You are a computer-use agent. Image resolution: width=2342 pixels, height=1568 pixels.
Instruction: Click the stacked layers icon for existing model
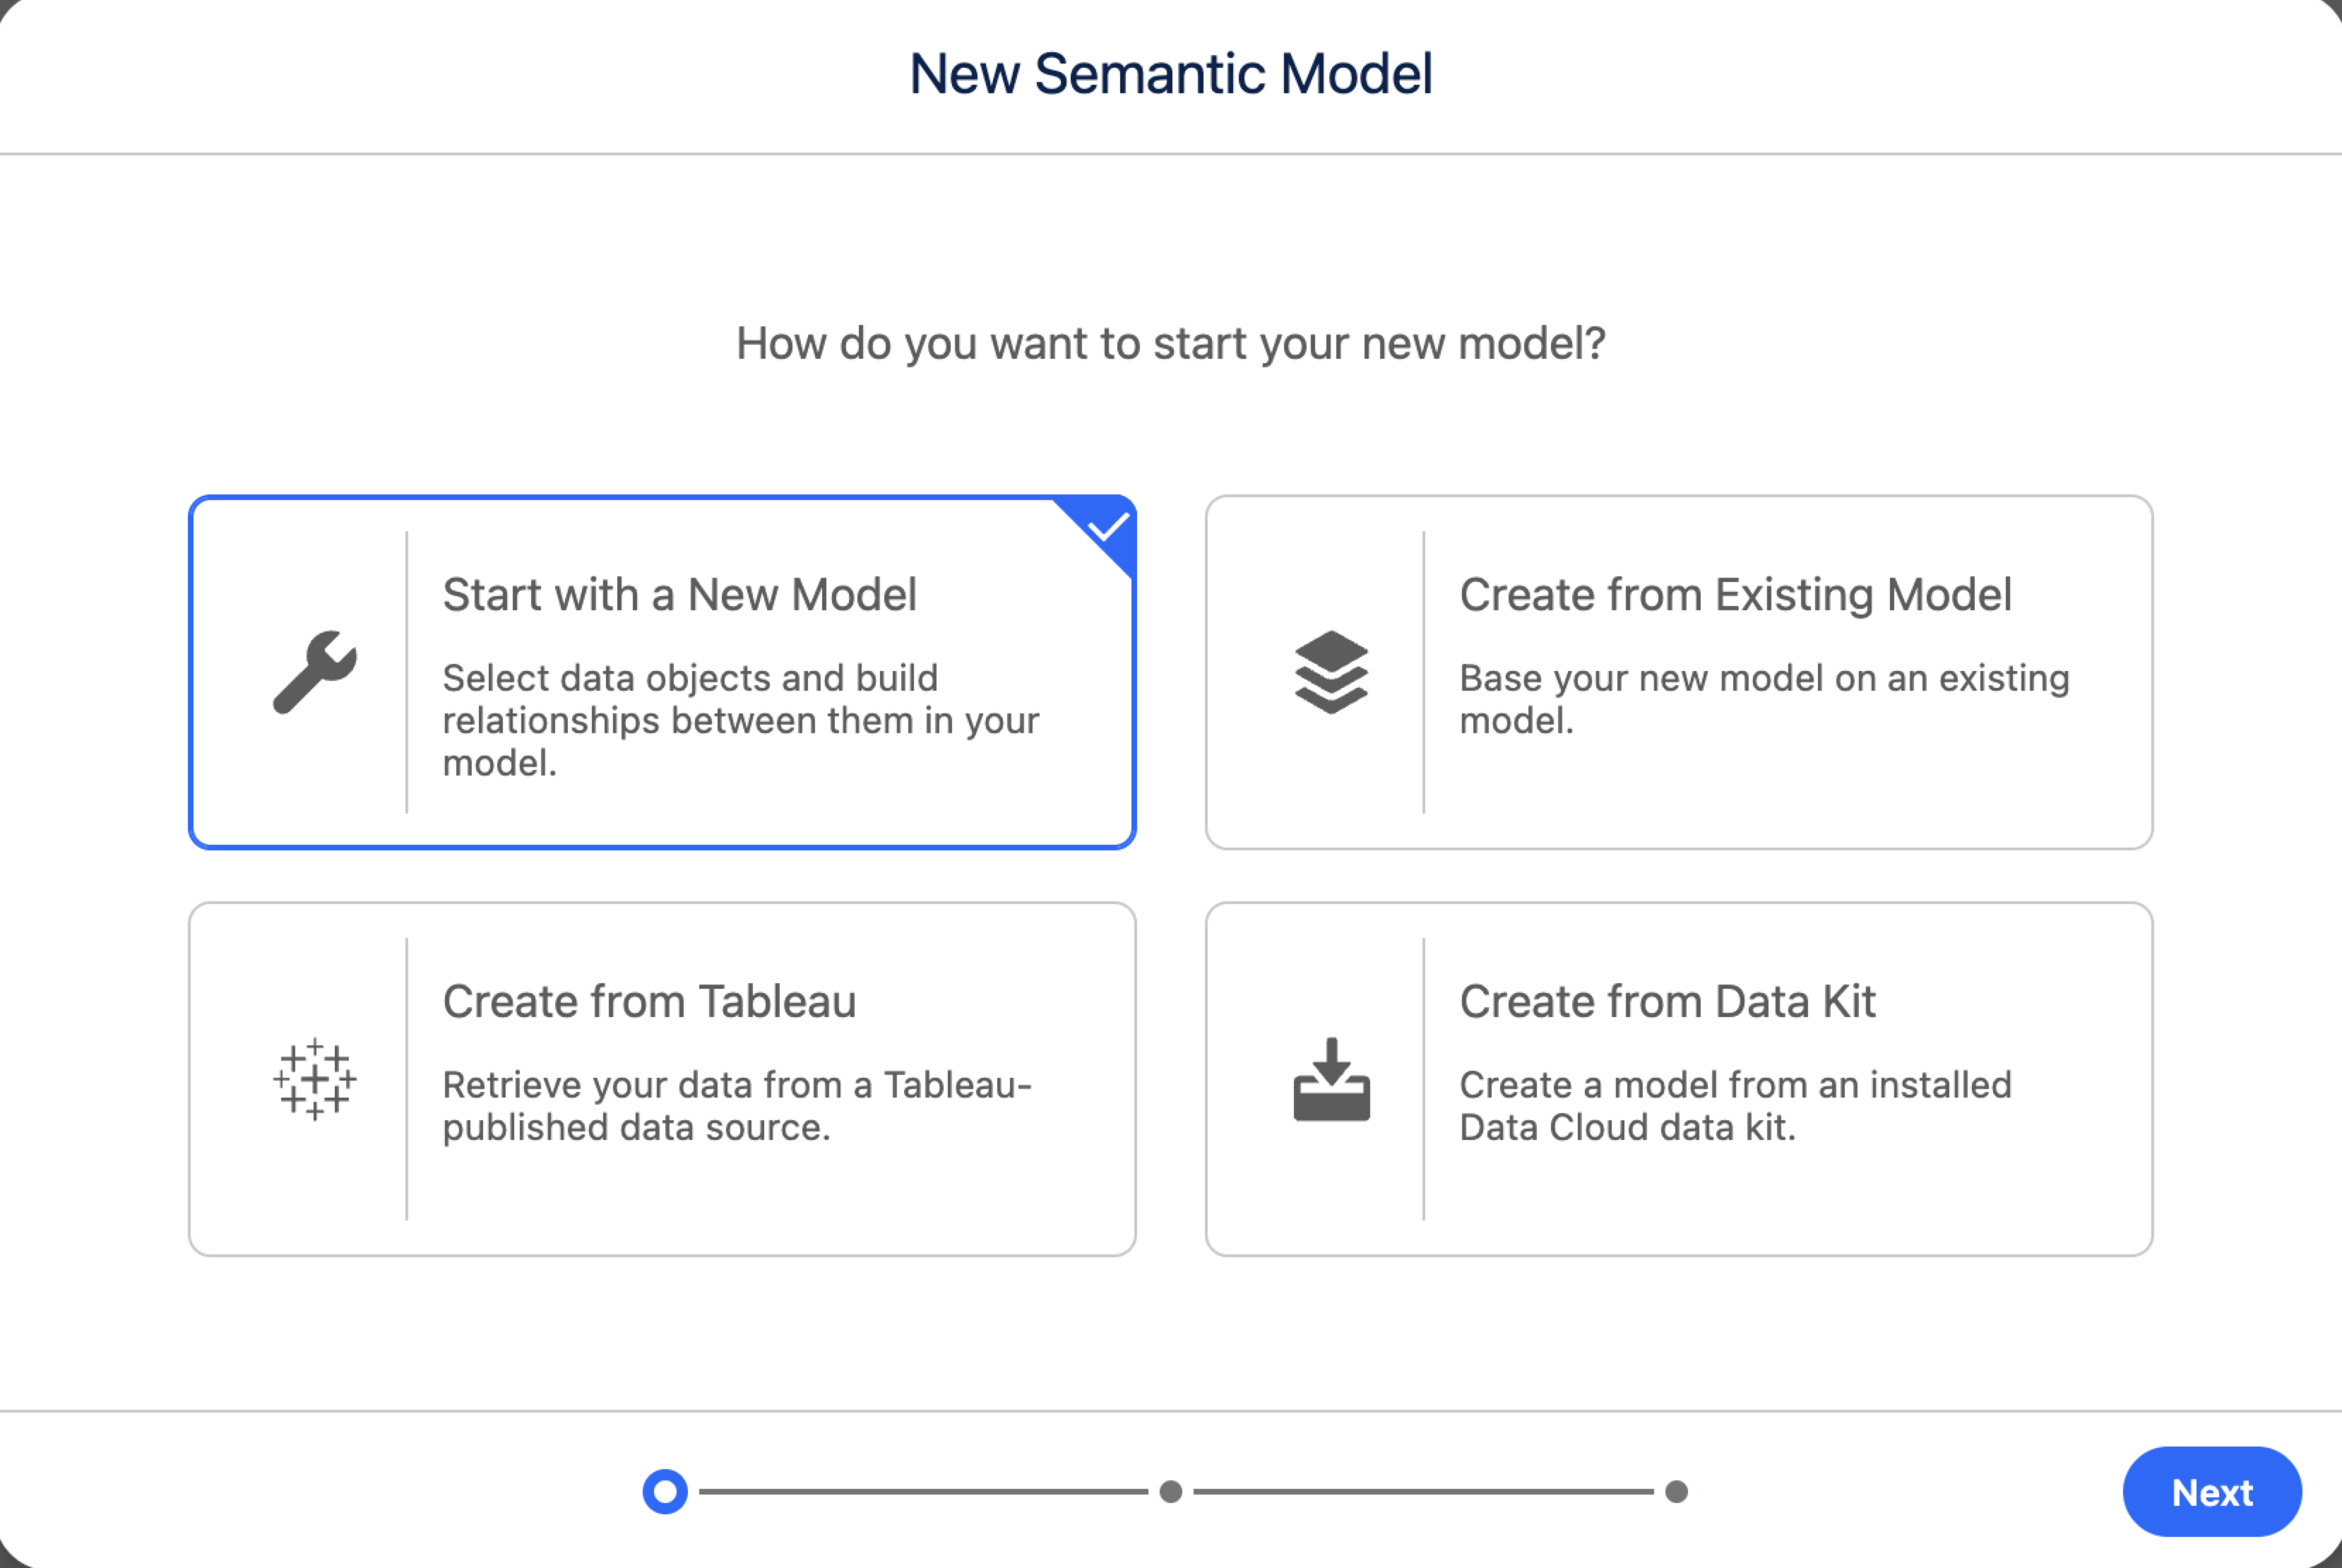click(x=1331, y=672)
